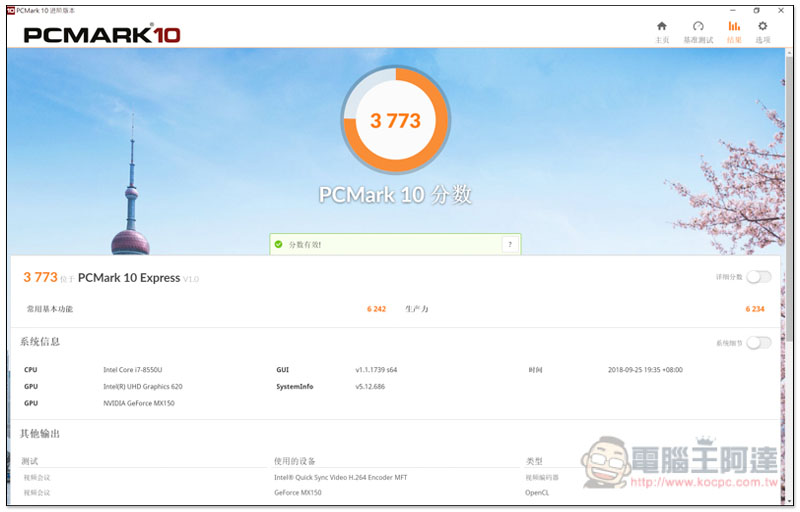Open the Benchmarks (基准测试) gauge tab
Screen dimensions: 800x512
[698, 32]
